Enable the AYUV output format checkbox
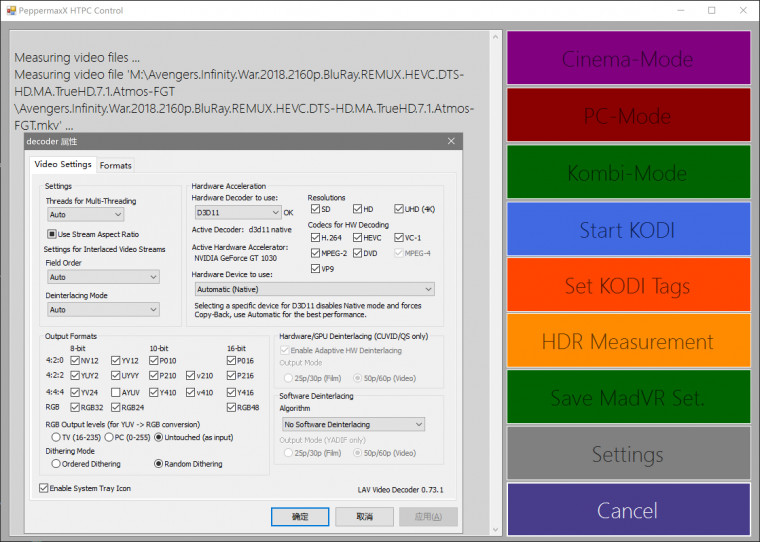The width and height of the screenshot is (760, 542). [115, 392]
